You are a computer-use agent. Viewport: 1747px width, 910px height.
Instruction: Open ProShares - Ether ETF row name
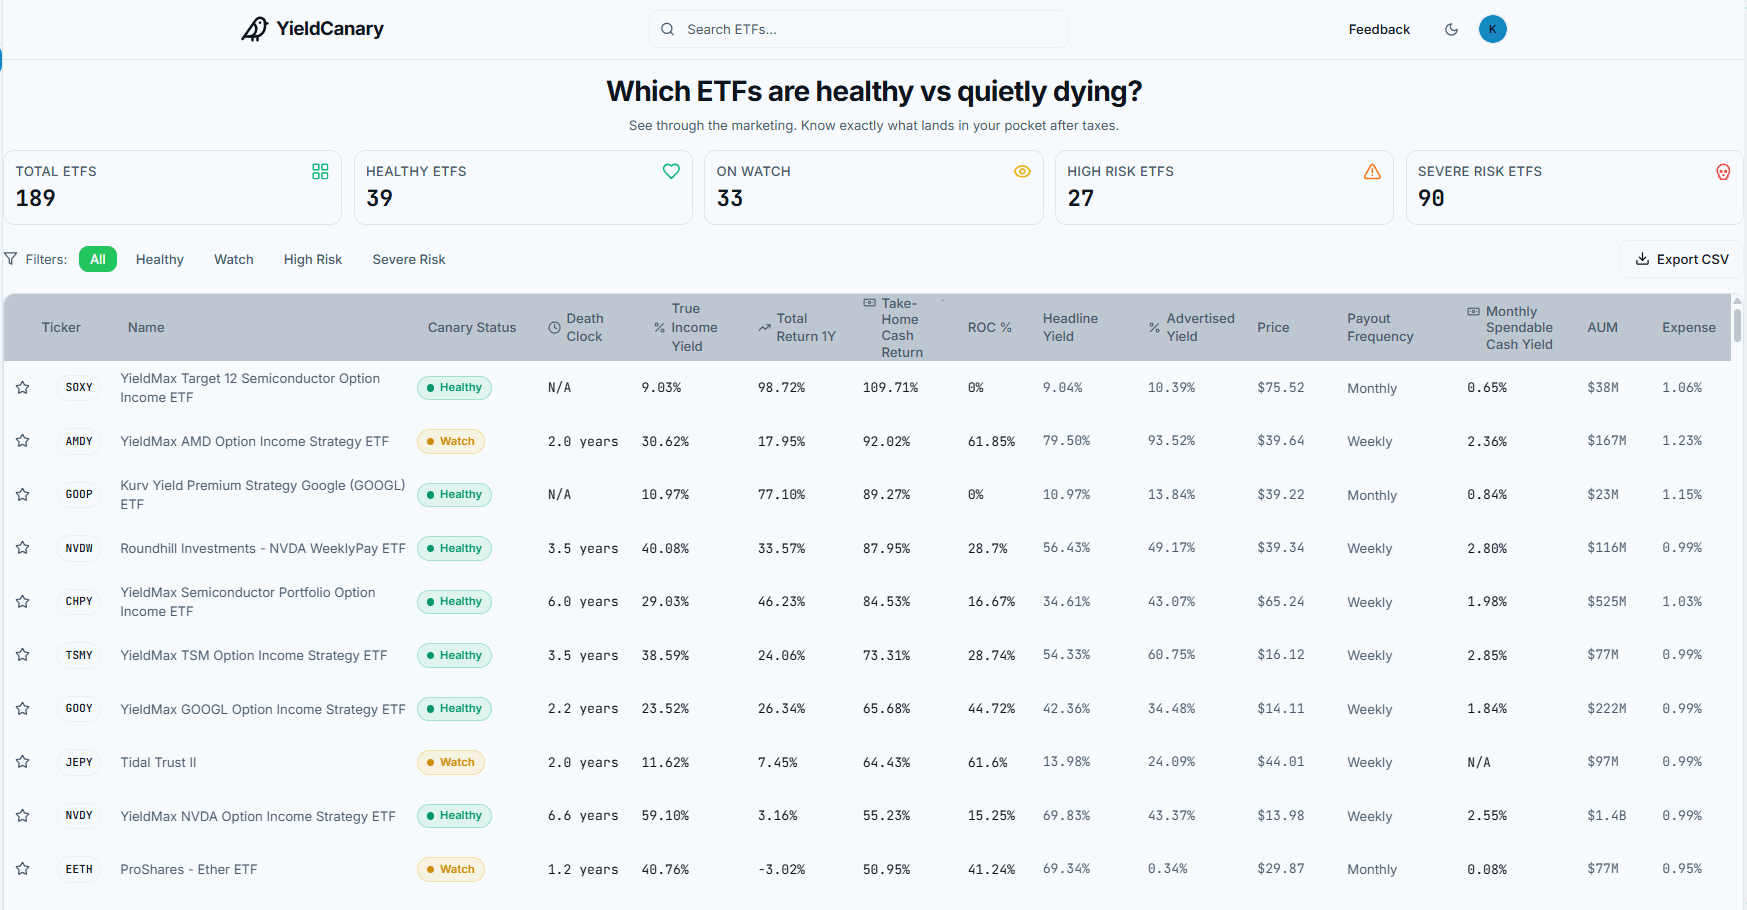click(189, 869)
